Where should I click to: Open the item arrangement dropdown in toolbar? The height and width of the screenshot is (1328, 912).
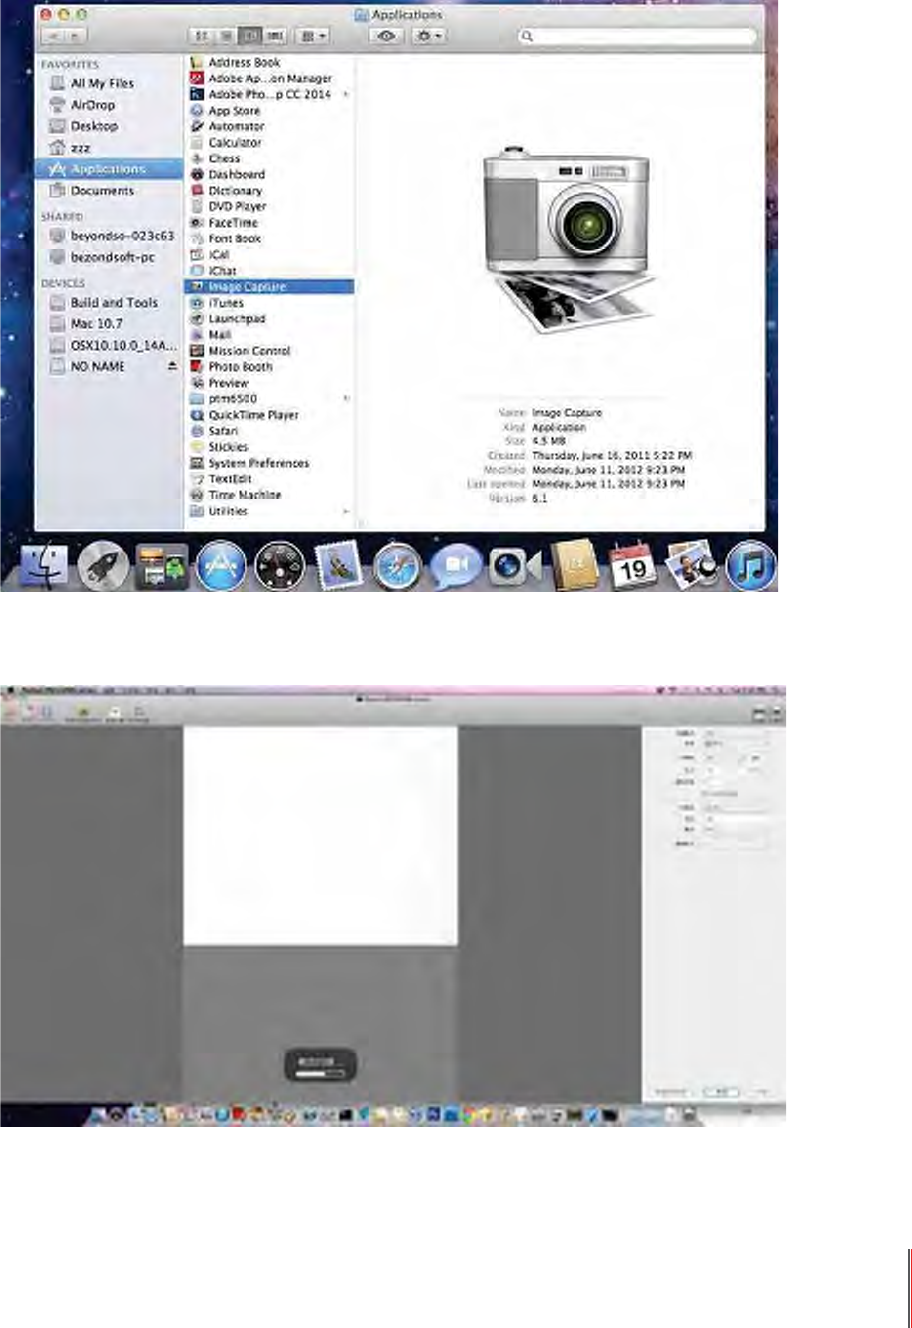pyautogui.click(x=312, y=36)
